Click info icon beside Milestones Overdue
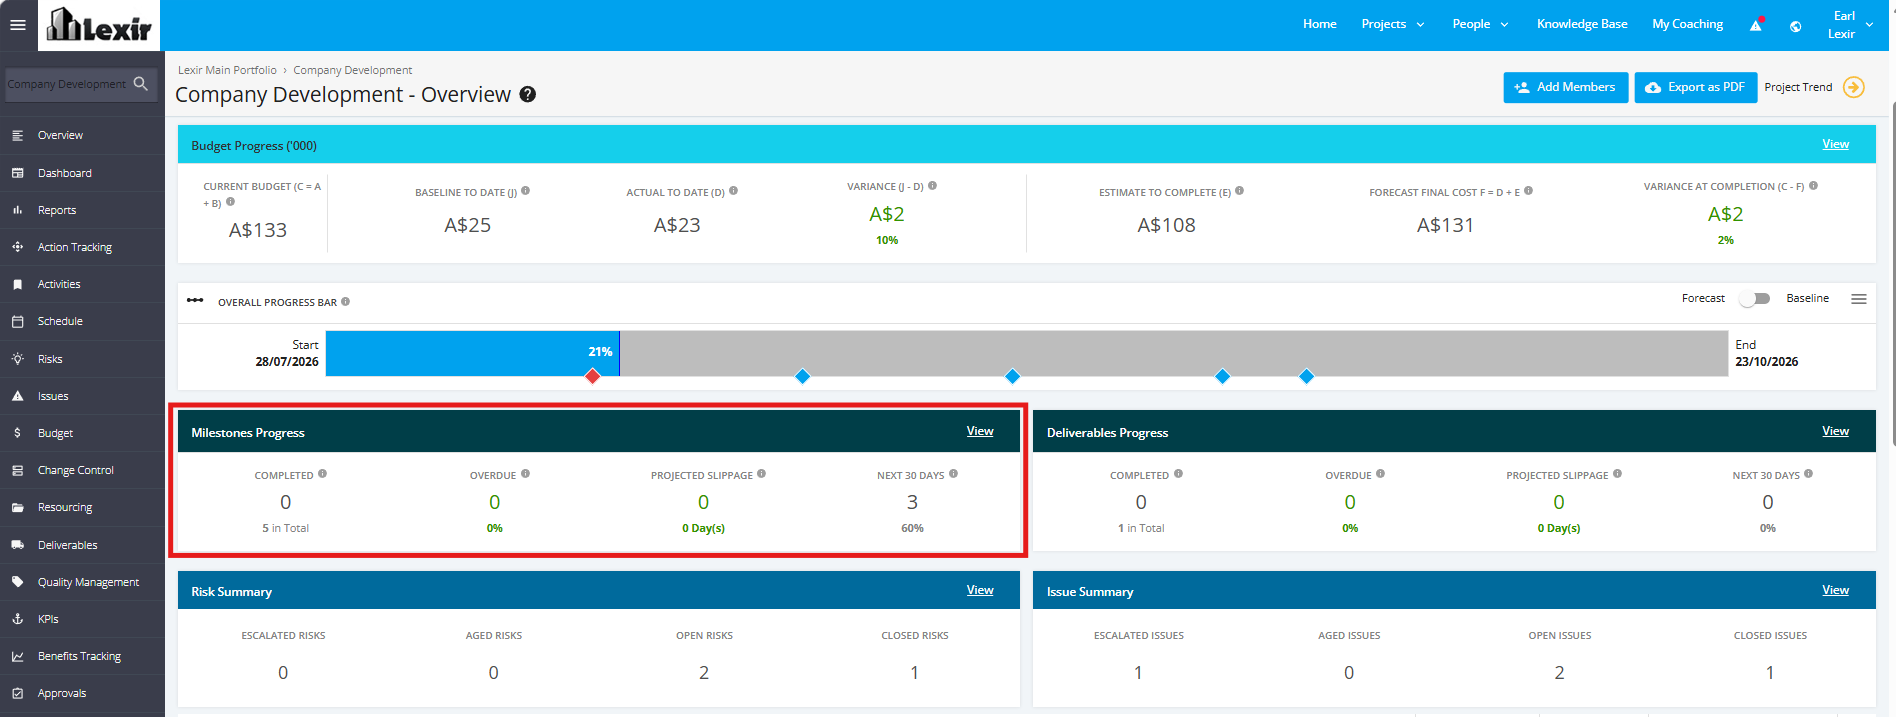 tap(525, 474)
